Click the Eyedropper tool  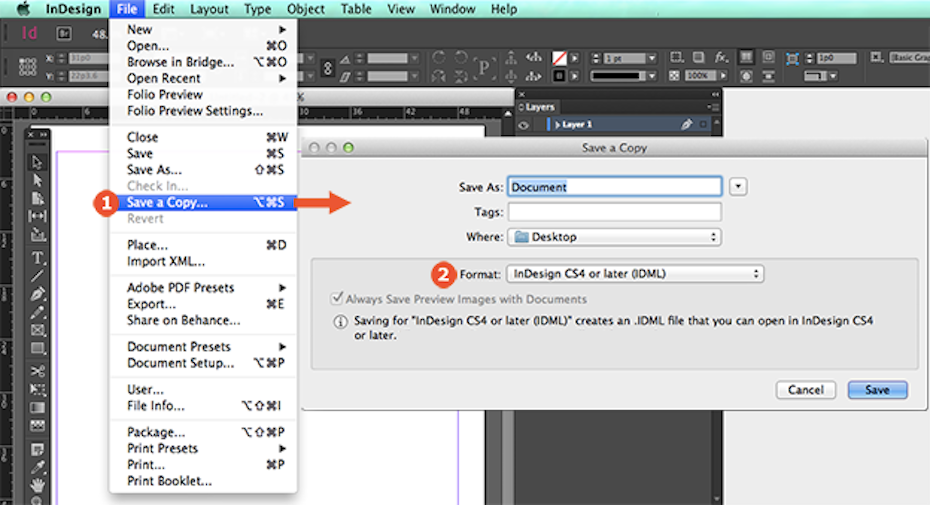pyautogui.click(x=38, y=466)
